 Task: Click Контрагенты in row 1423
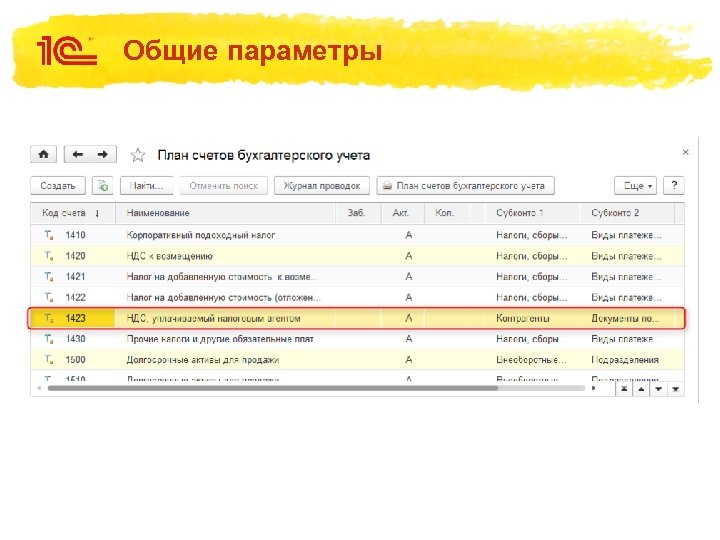pos(523,318)
